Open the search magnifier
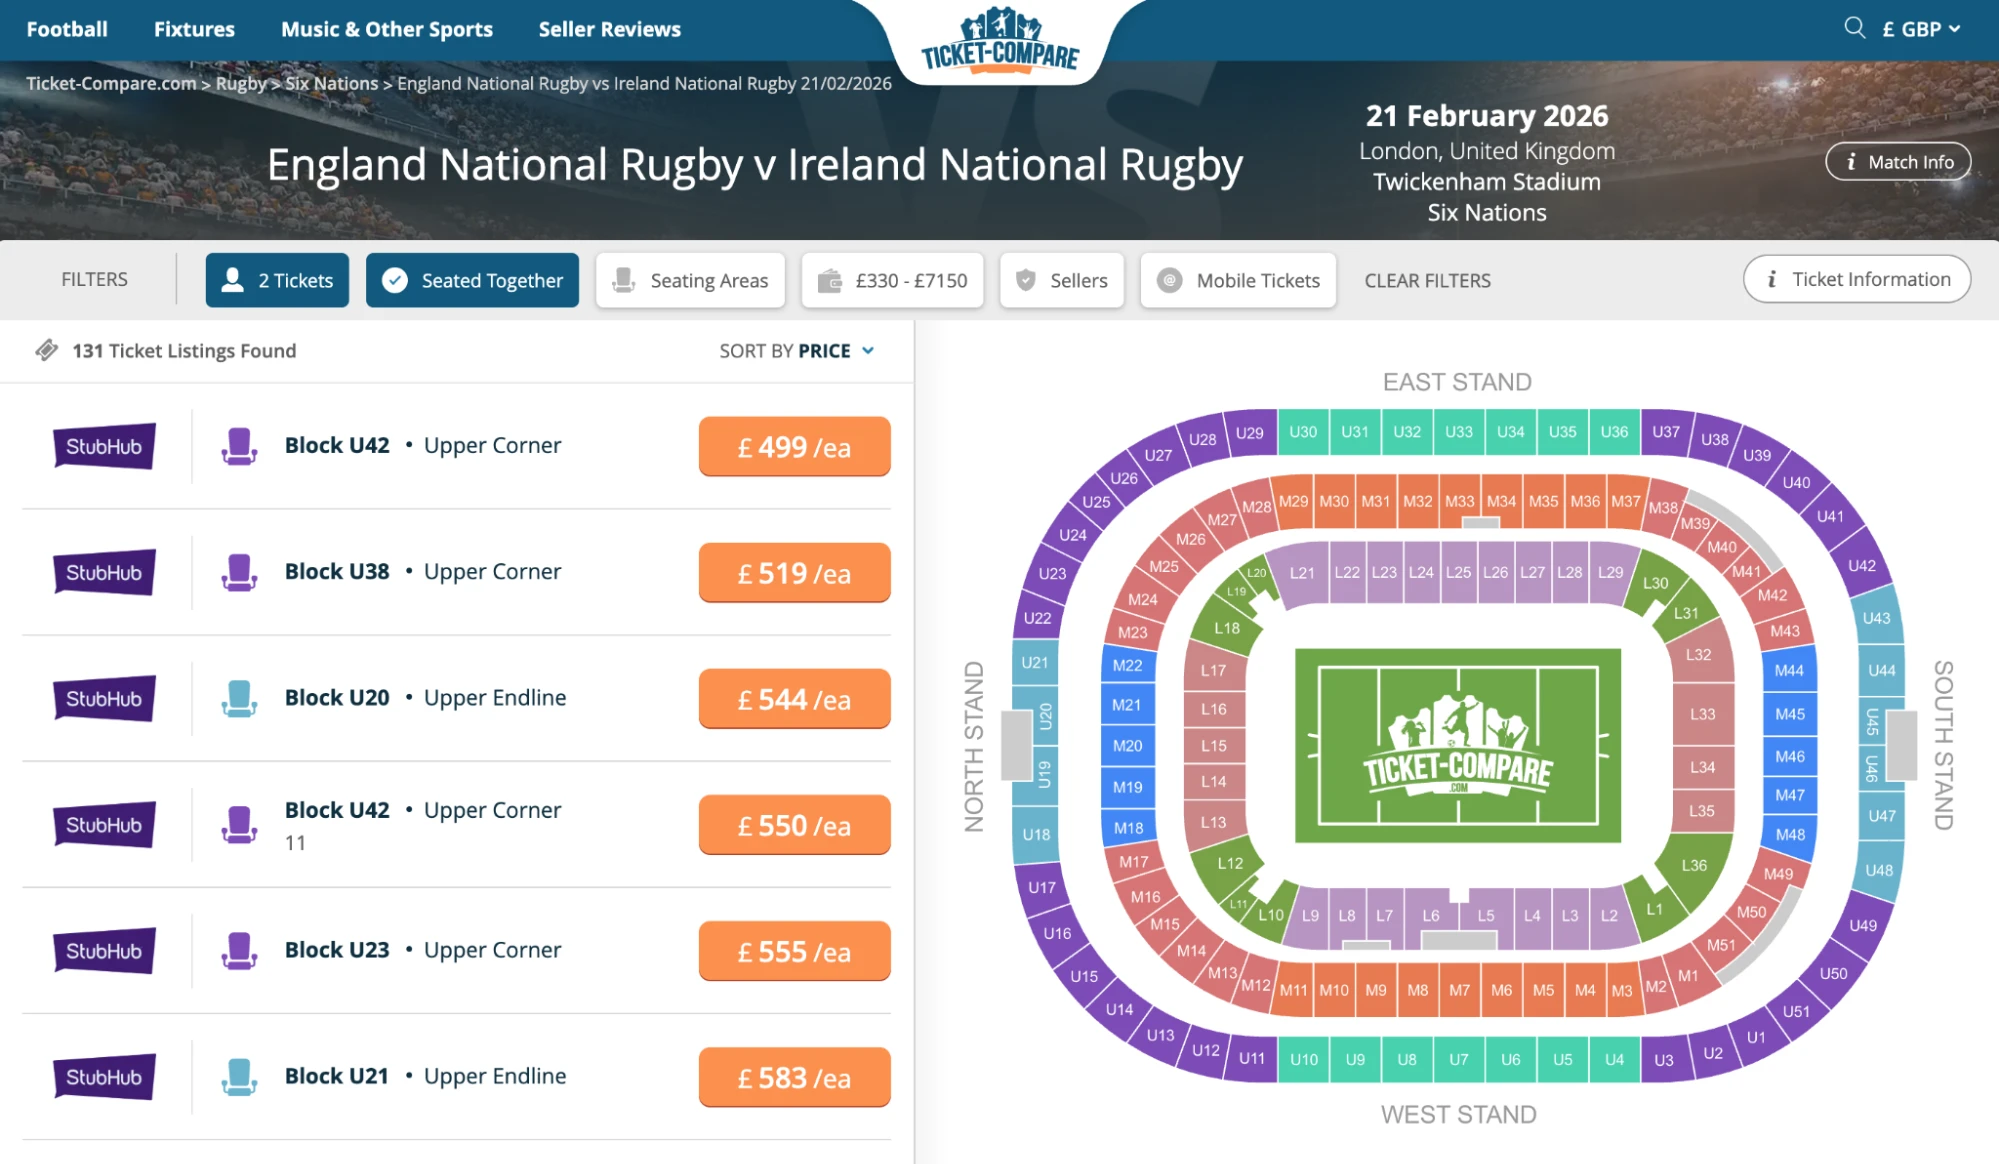Viewport: 1999px width, 1165px height. [1856, 29]
